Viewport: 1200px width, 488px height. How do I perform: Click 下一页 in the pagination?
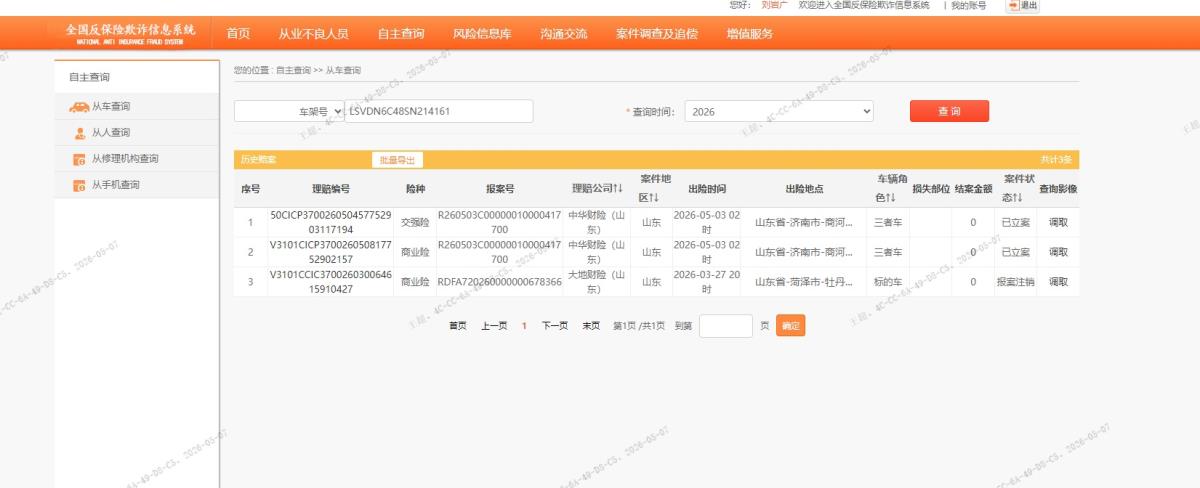(x=555, y=326)
